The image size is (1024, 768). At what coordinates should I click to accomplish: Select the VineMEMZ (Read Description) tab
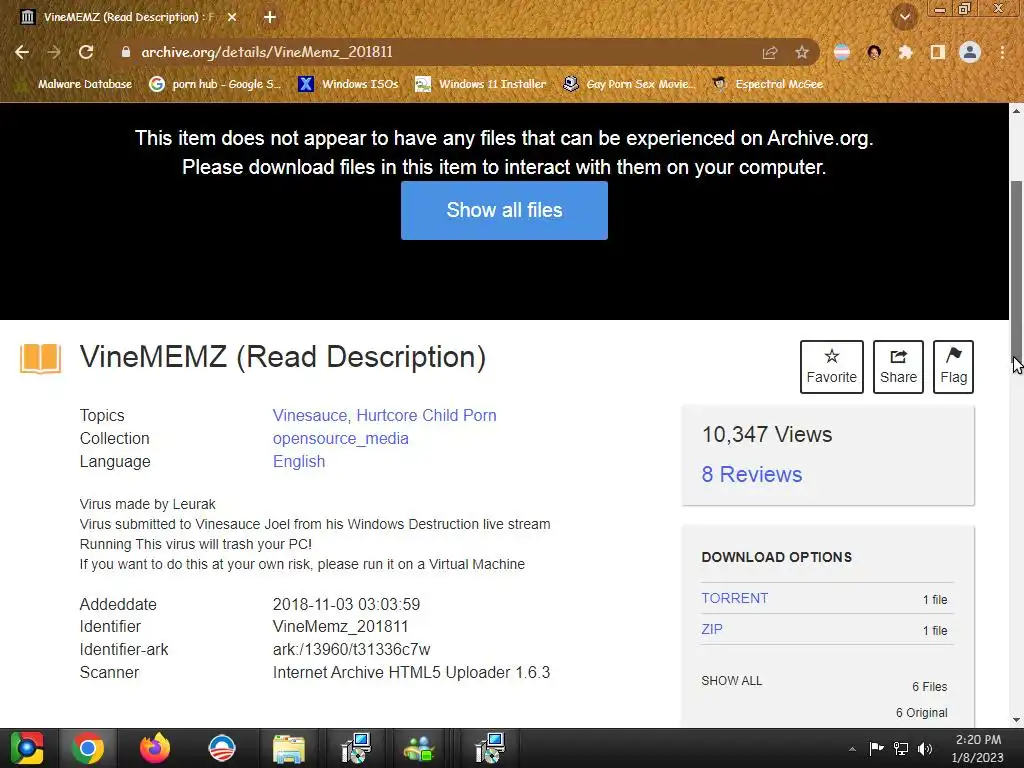click(128, 17)
